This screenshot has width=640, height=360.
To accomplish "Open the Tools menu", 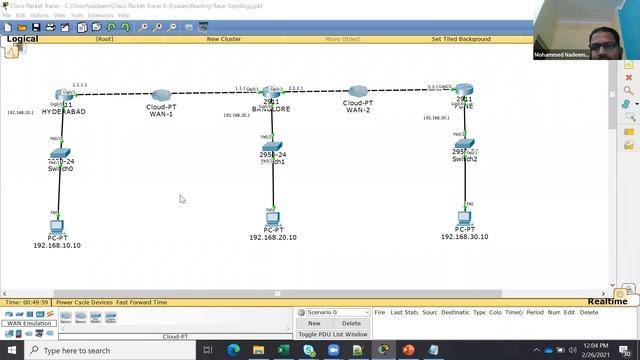I will (x=77, y=16).
